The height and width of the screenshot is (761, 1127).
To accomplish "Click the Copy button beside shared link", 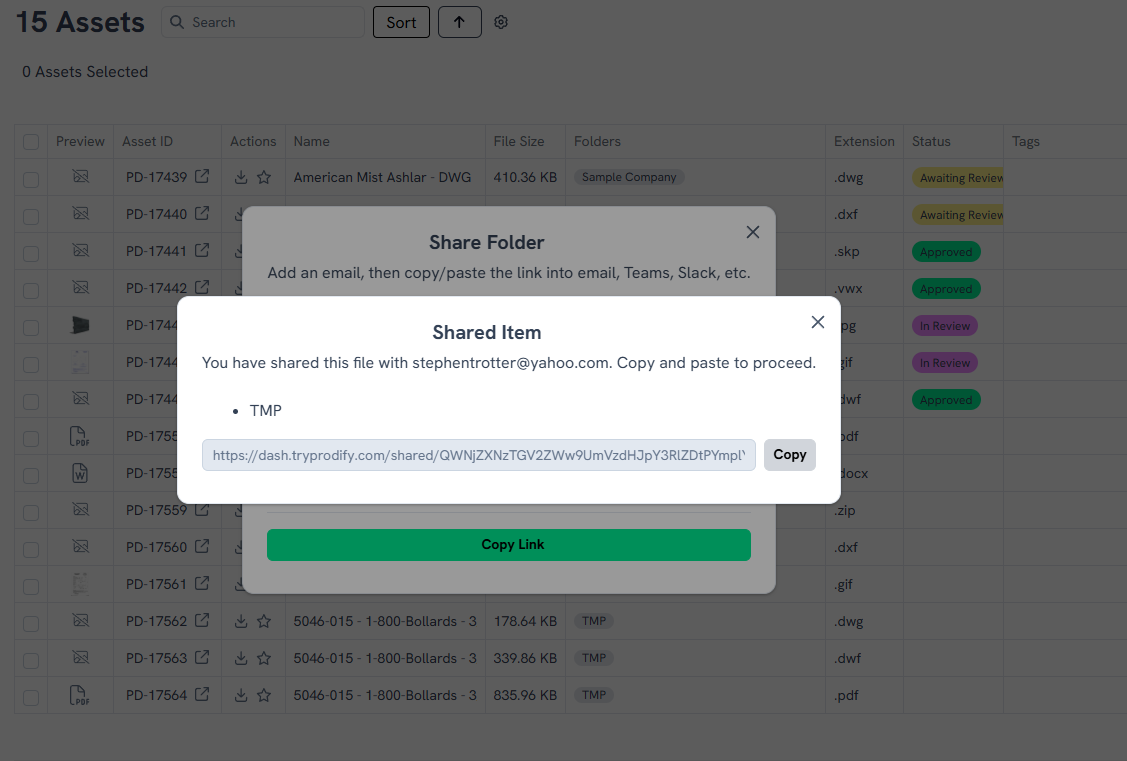I will tap(789, 455).
